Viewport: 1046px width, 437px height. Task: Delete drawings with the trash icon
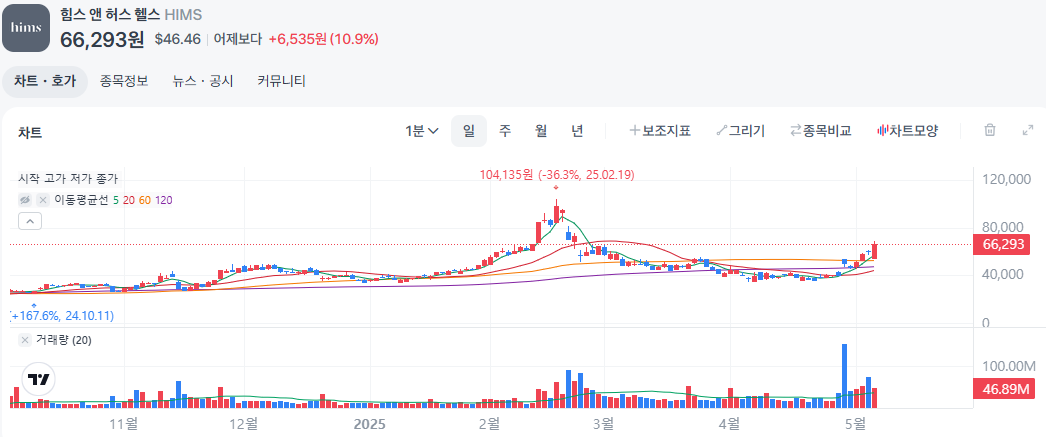tap(991, 131)
